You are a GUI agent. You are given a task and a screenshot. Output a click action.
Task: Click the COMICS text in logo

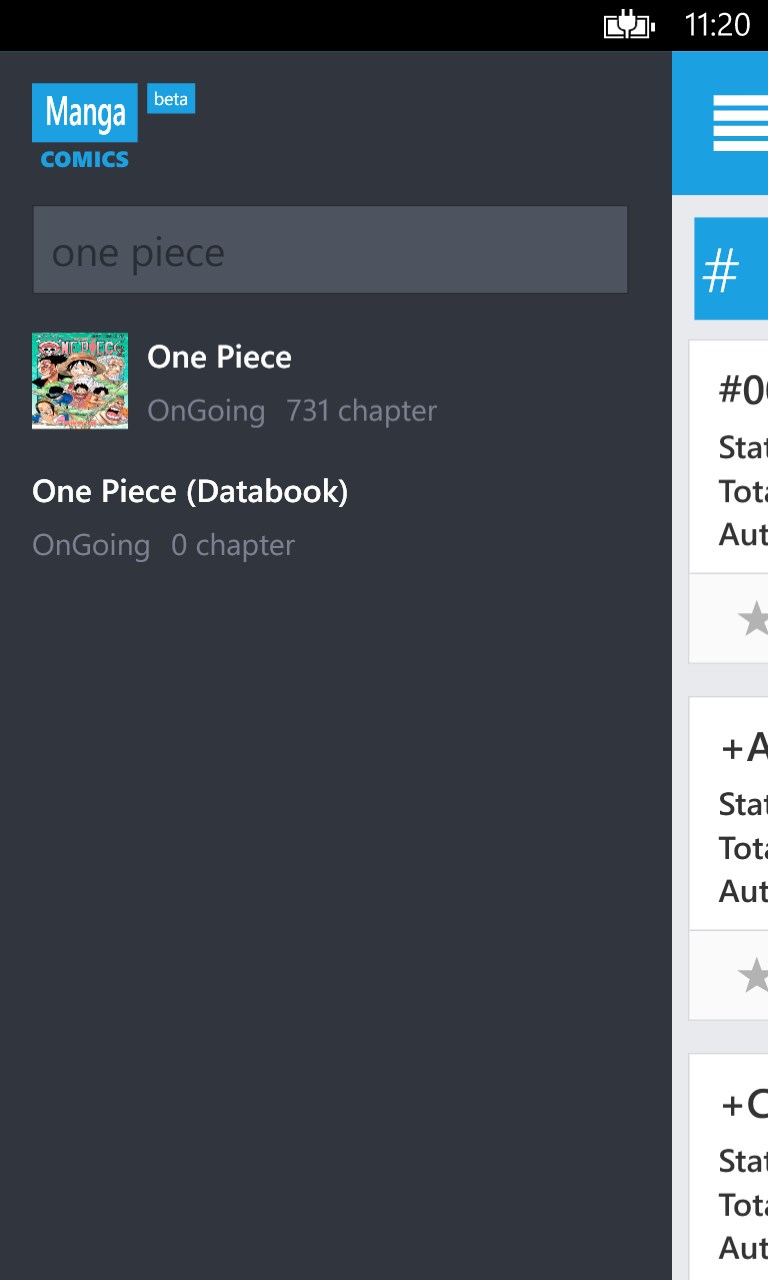click(85, 159)
